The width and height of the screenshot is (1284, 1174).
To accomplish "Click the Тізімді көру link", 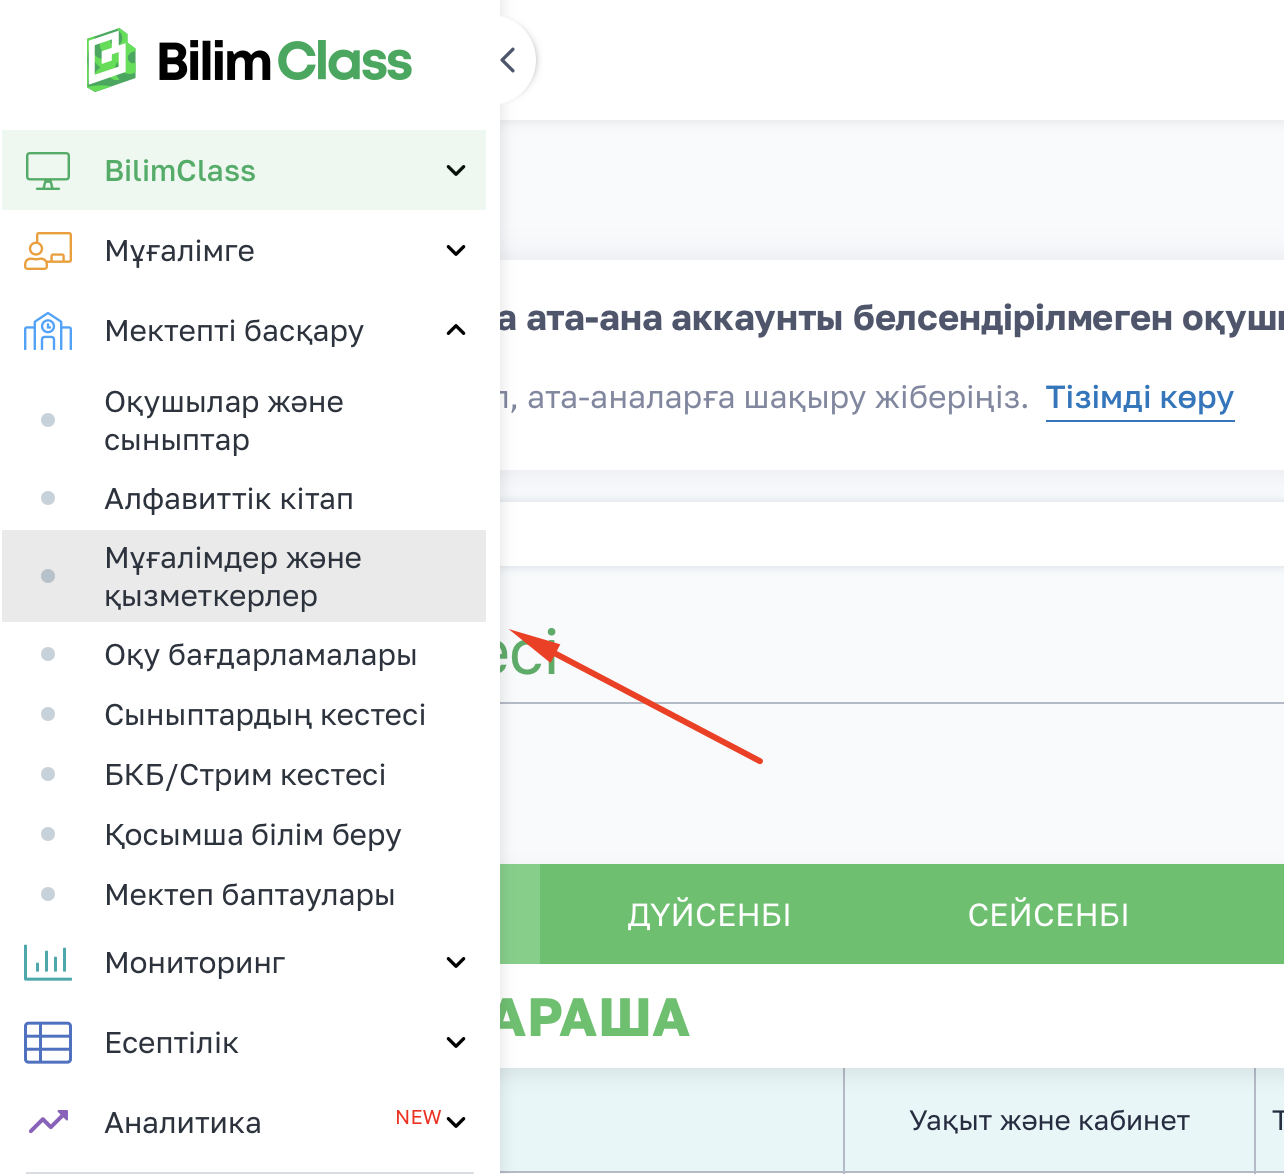I will [x=1140, y=398].
